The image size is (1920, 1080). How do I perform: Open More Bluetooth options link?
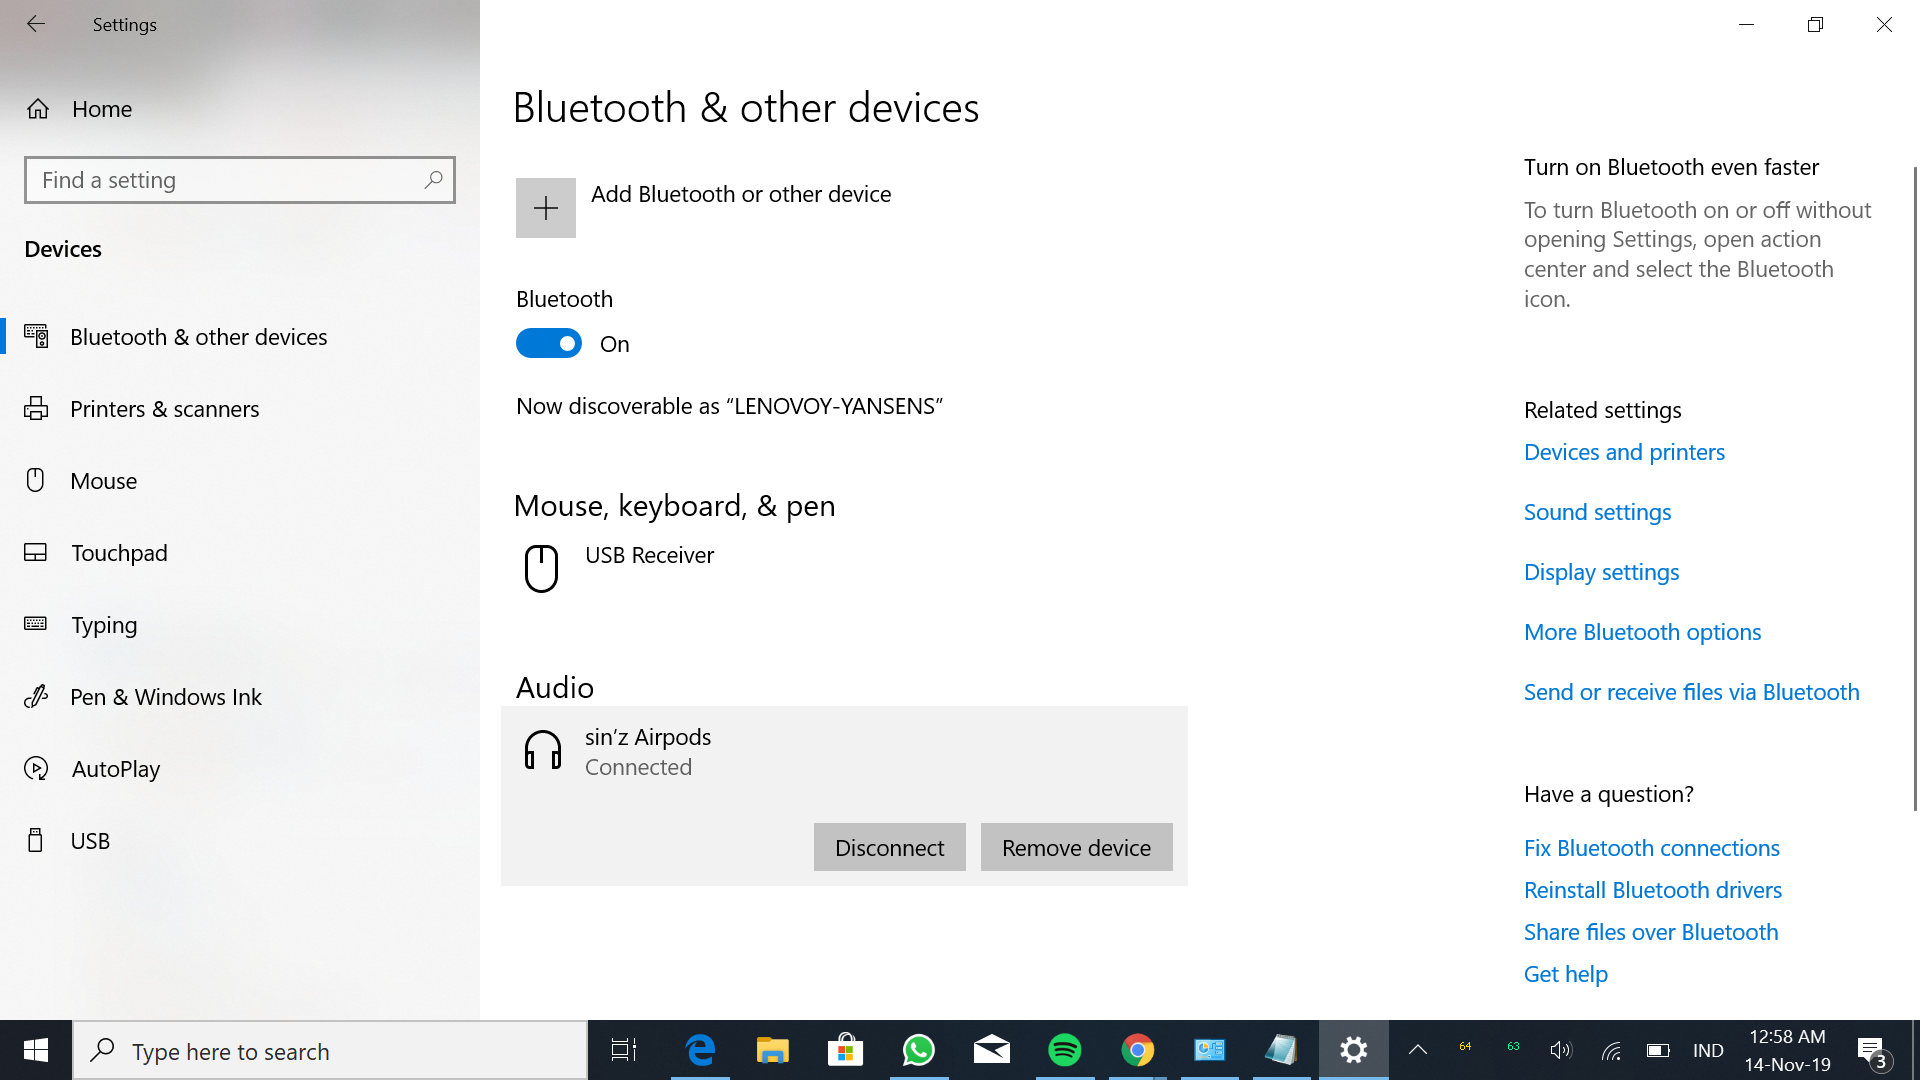click(1642, 632)
